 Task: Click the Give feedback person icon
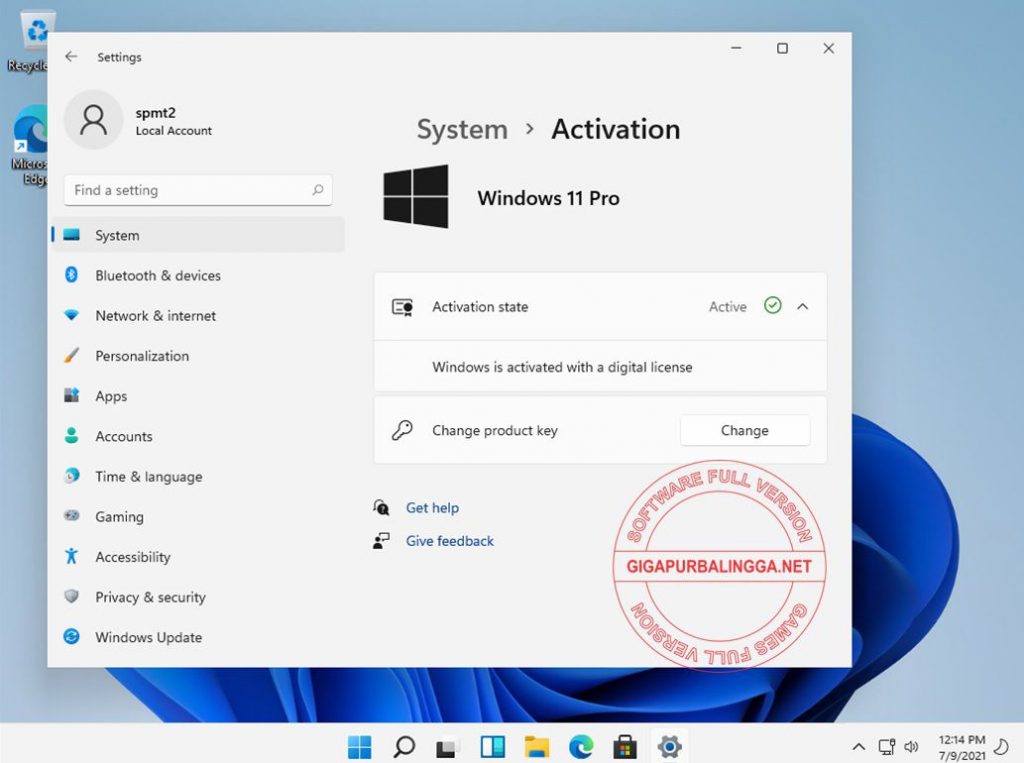pos(381,541)
